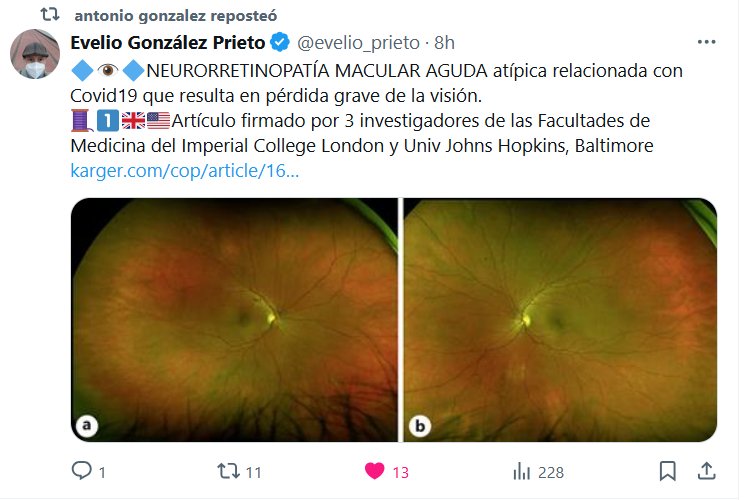Click the view count 228
This screenshot has width=744, height=500.
tap(551, 472)
